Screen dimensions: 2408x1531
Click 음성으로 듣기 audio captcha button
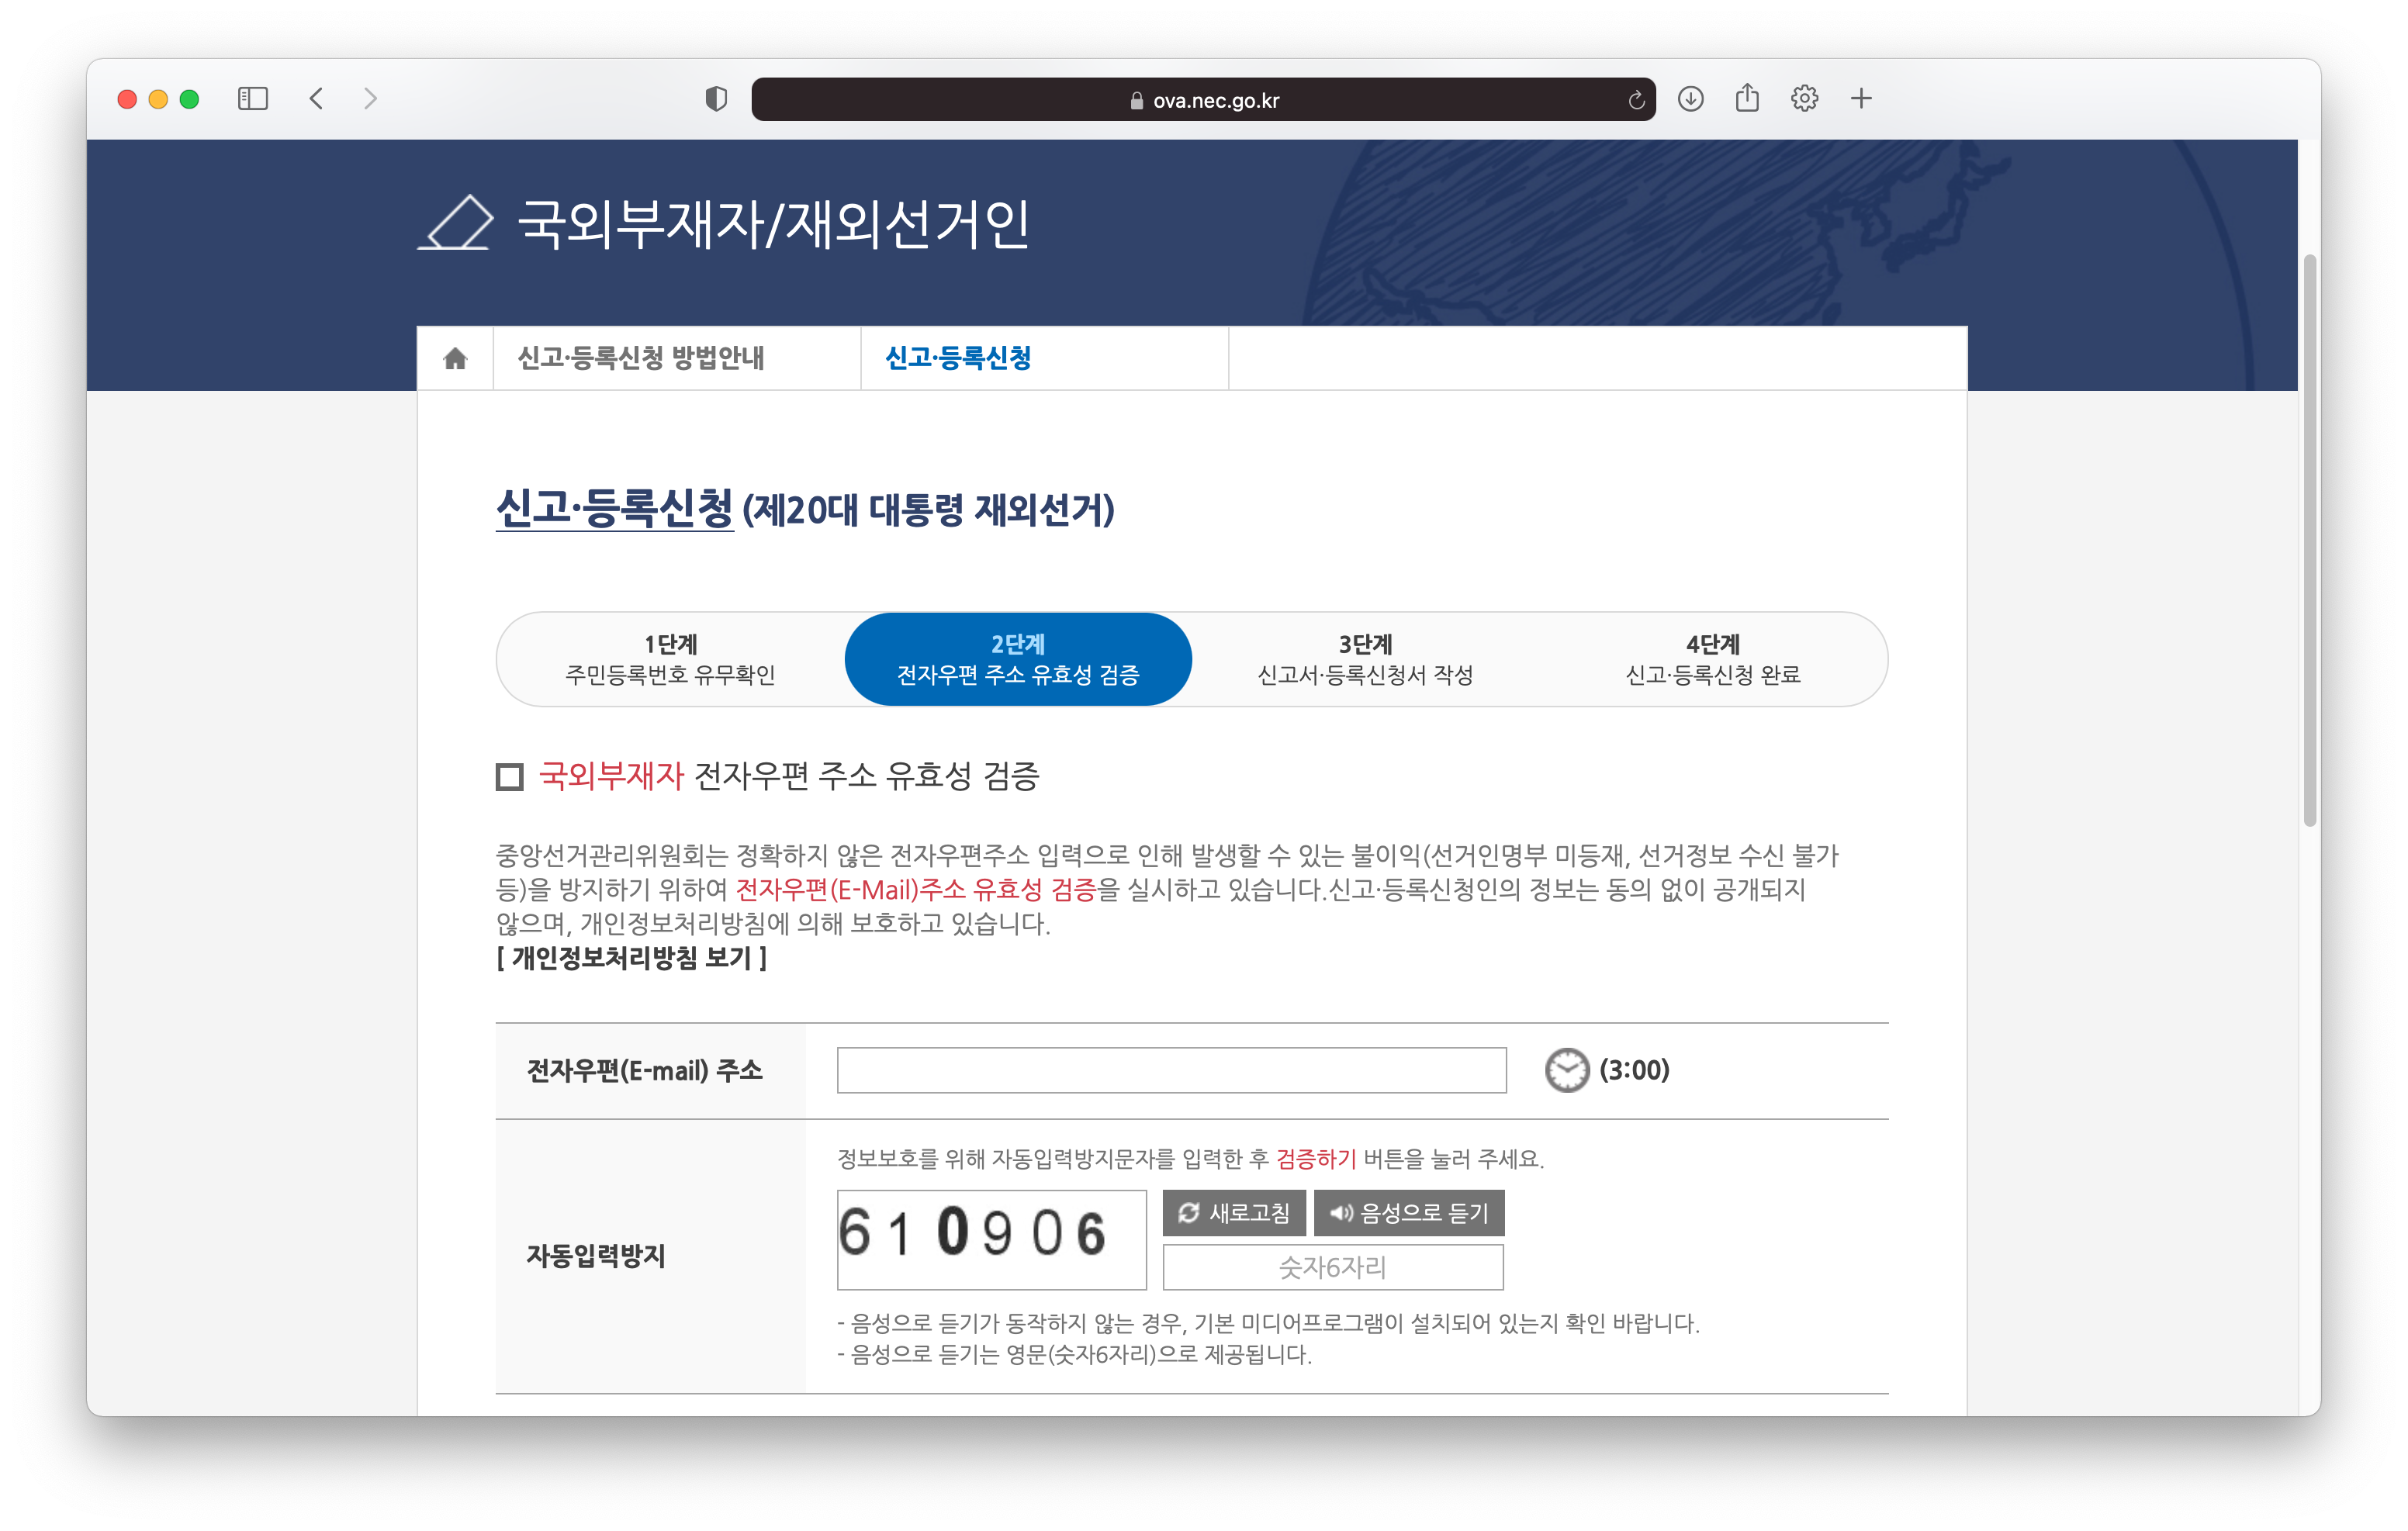coord(1408,1213)
